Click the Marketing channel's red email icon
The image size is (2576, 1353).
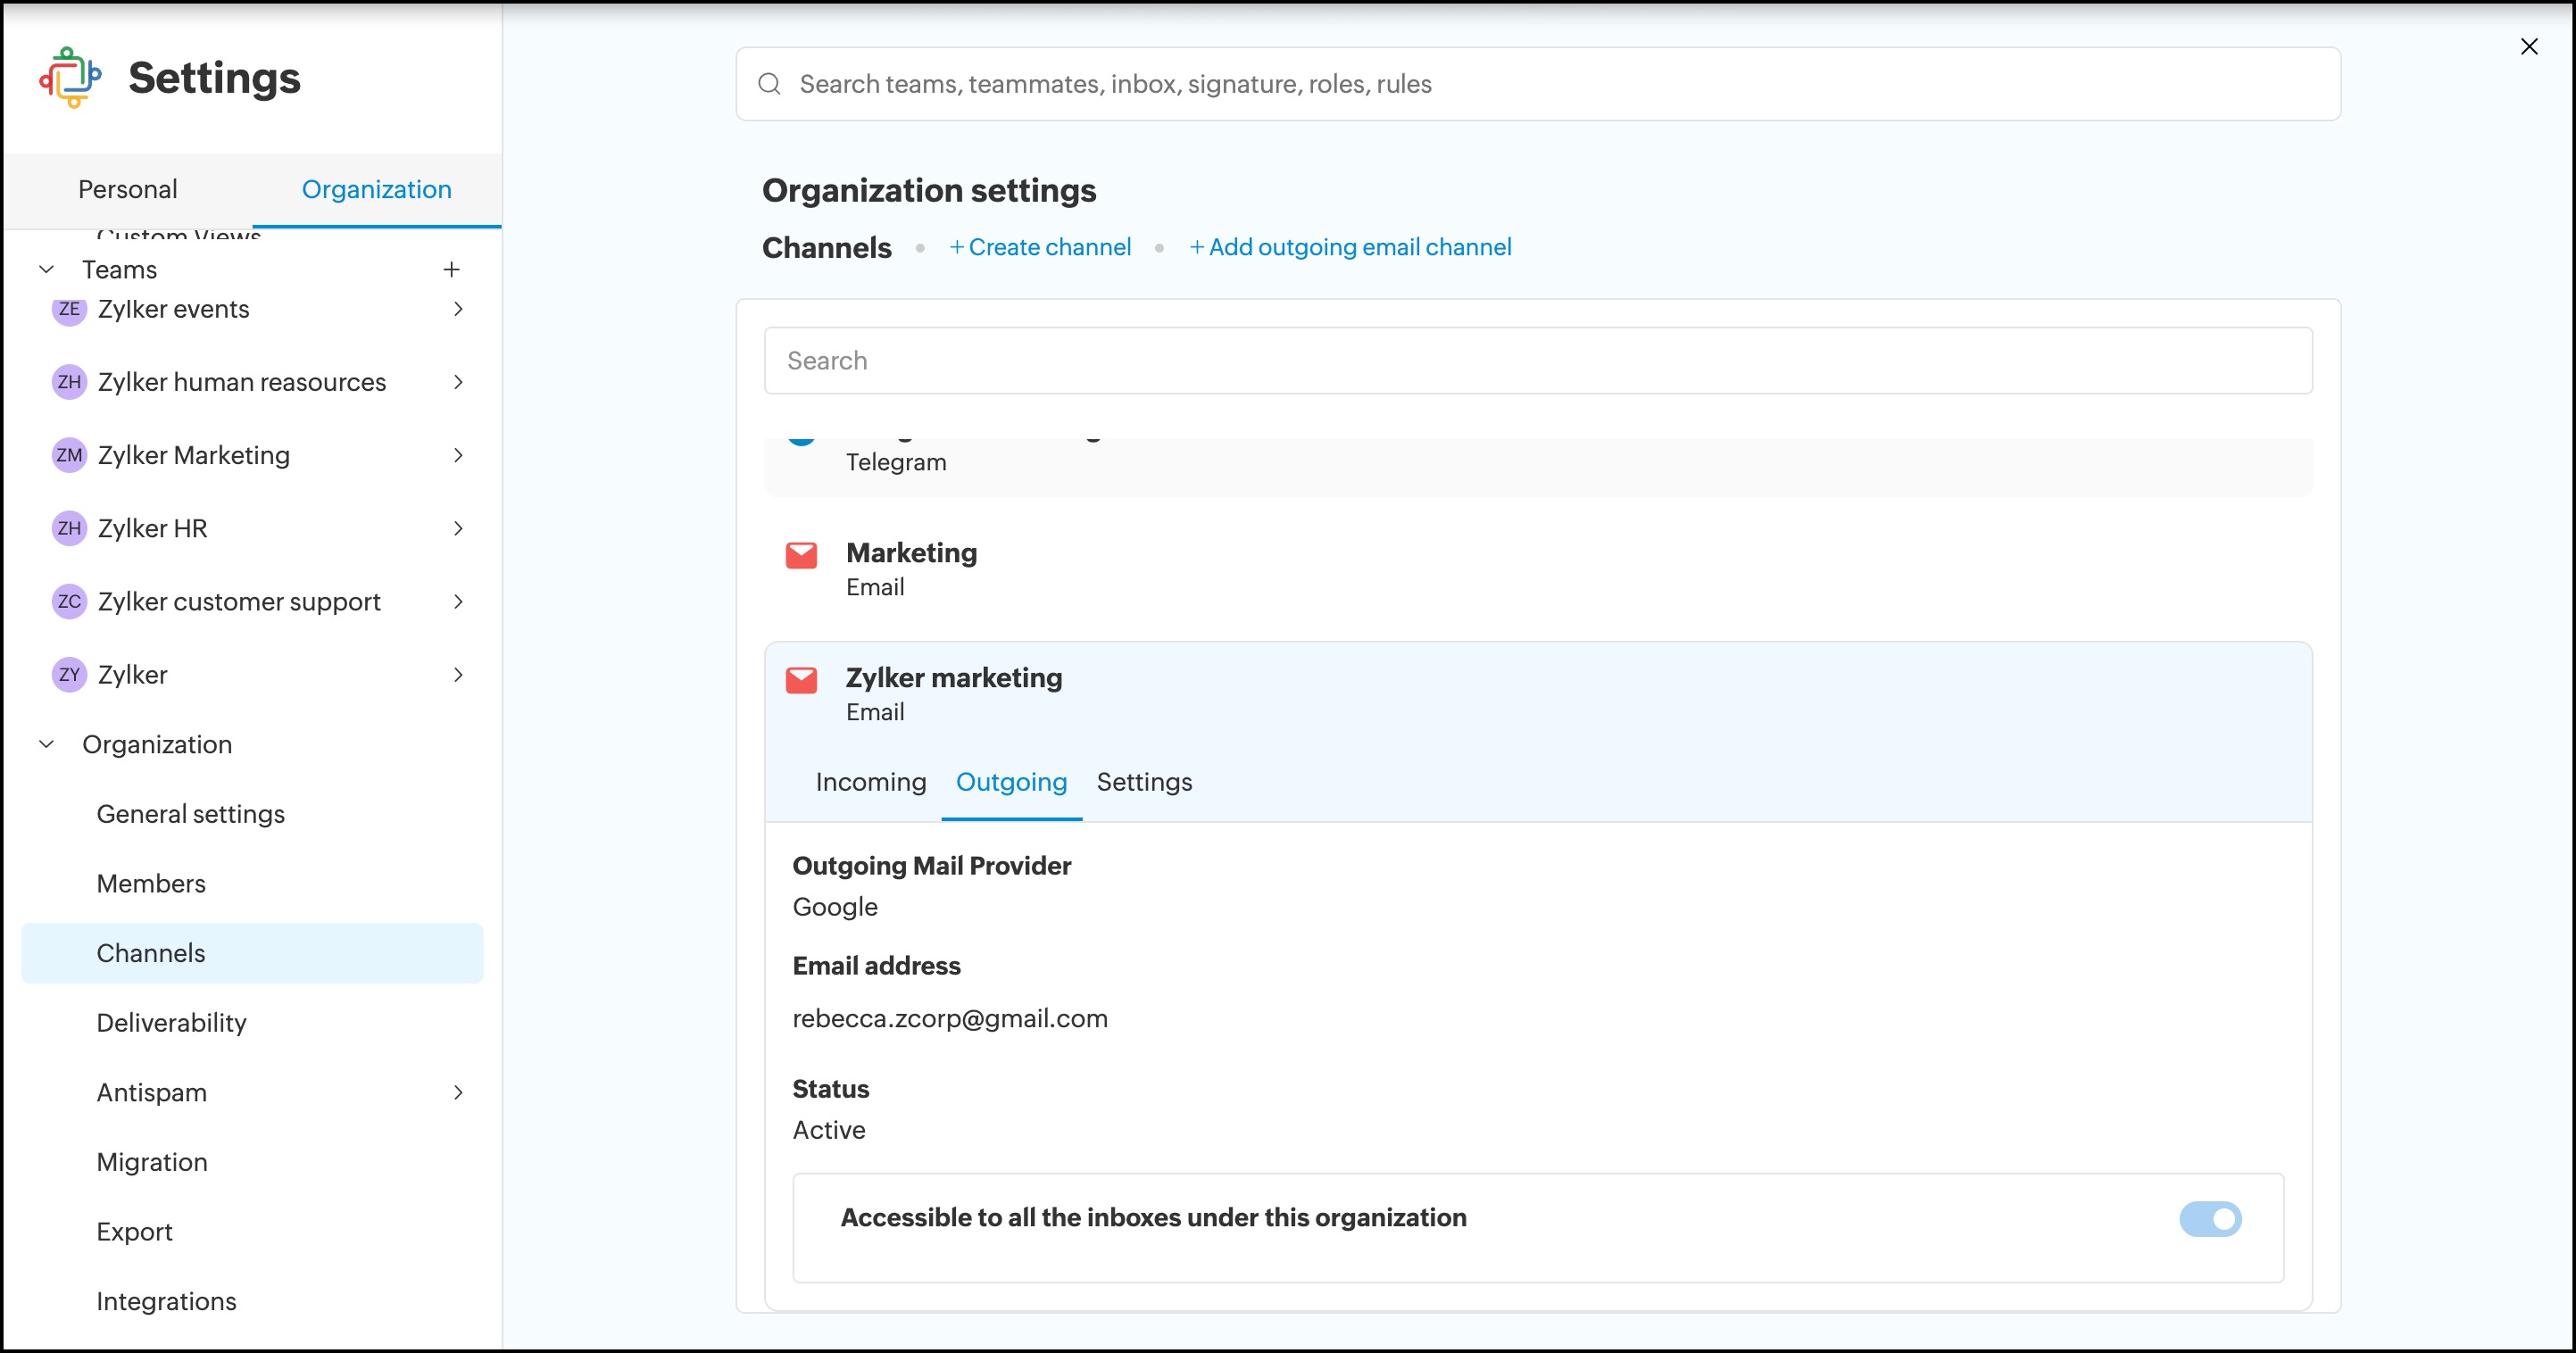coord(801,555)
